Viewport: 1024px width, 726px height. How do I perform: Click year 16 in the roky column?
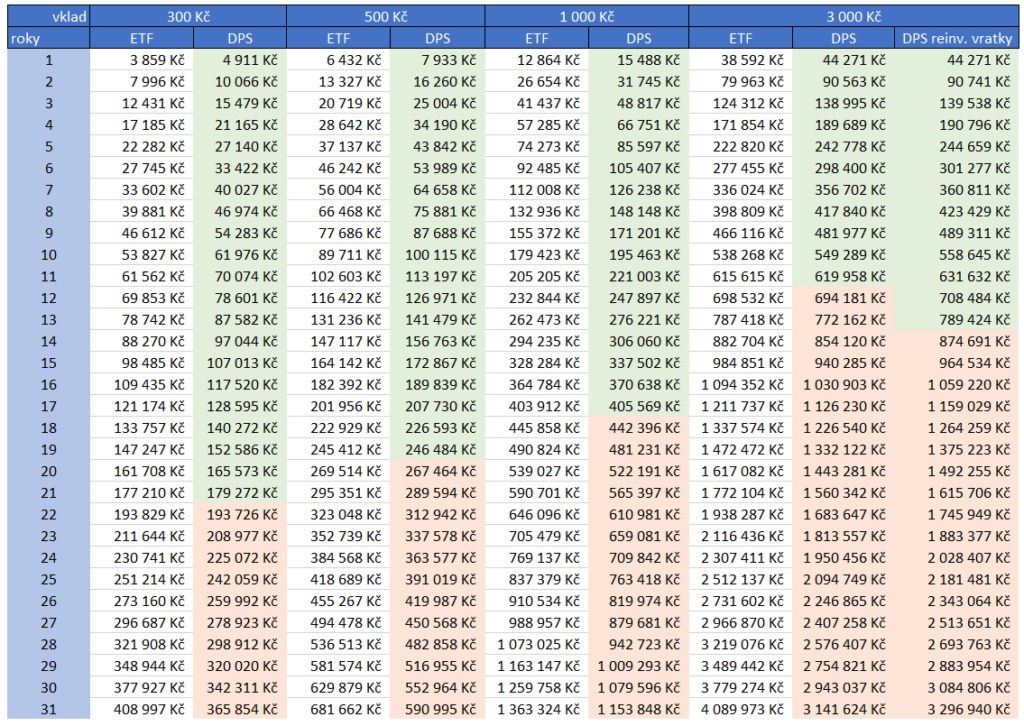point(47,385)
